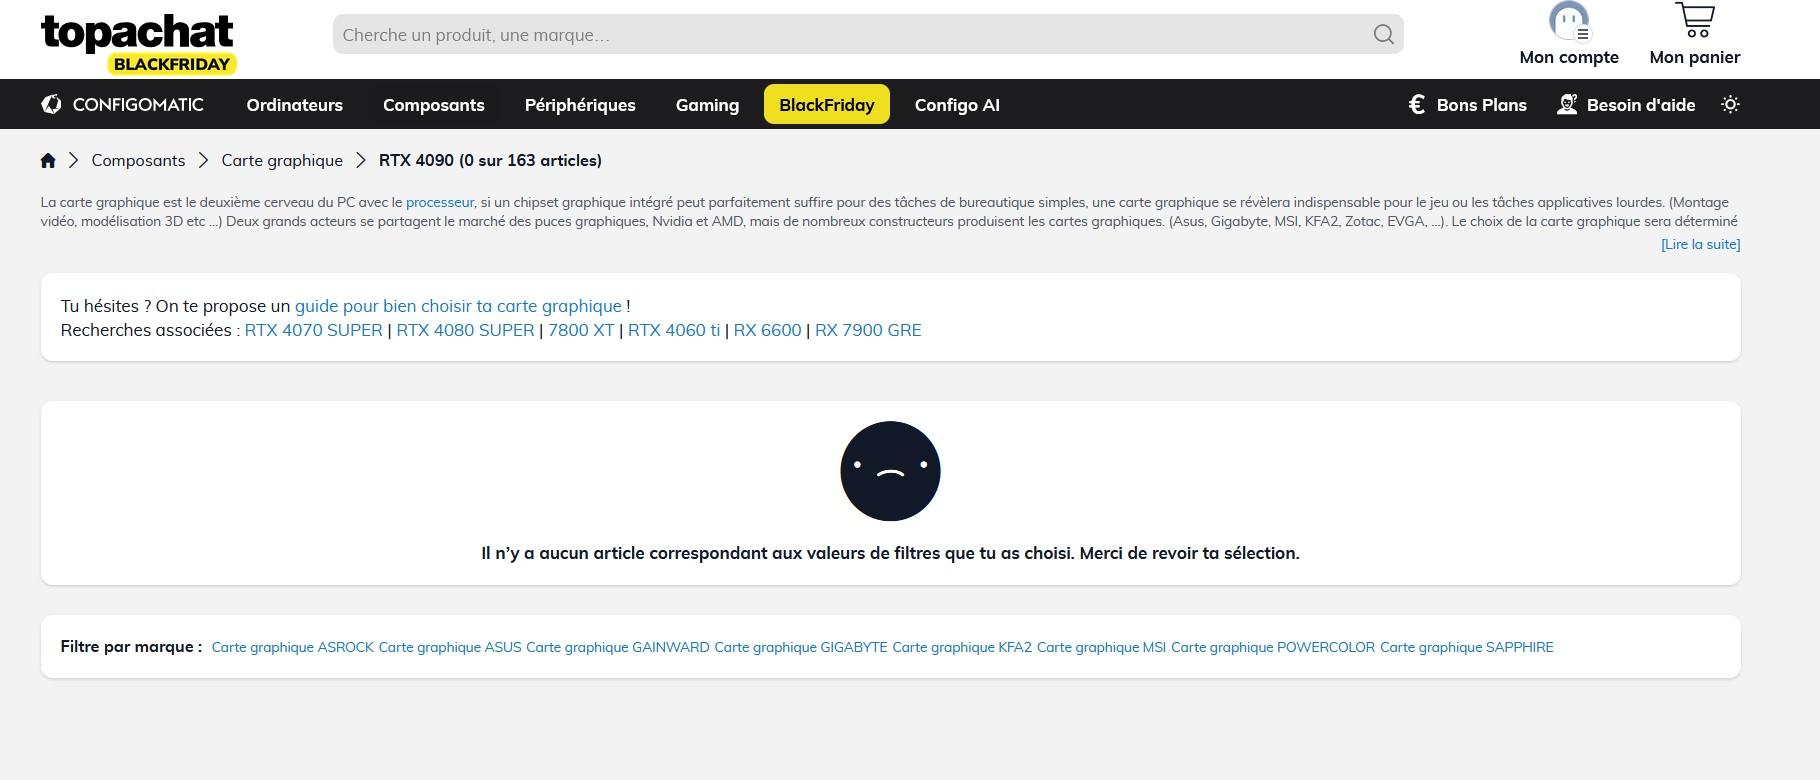Click the search magnifier icon
This screenshot has height=780, width=1820.
coord(1383,35)
